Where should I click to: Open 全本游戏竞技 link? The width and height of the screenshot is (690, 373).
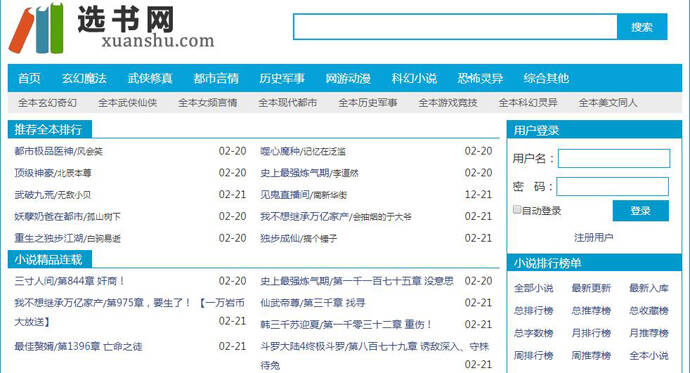tap(448, 103)
